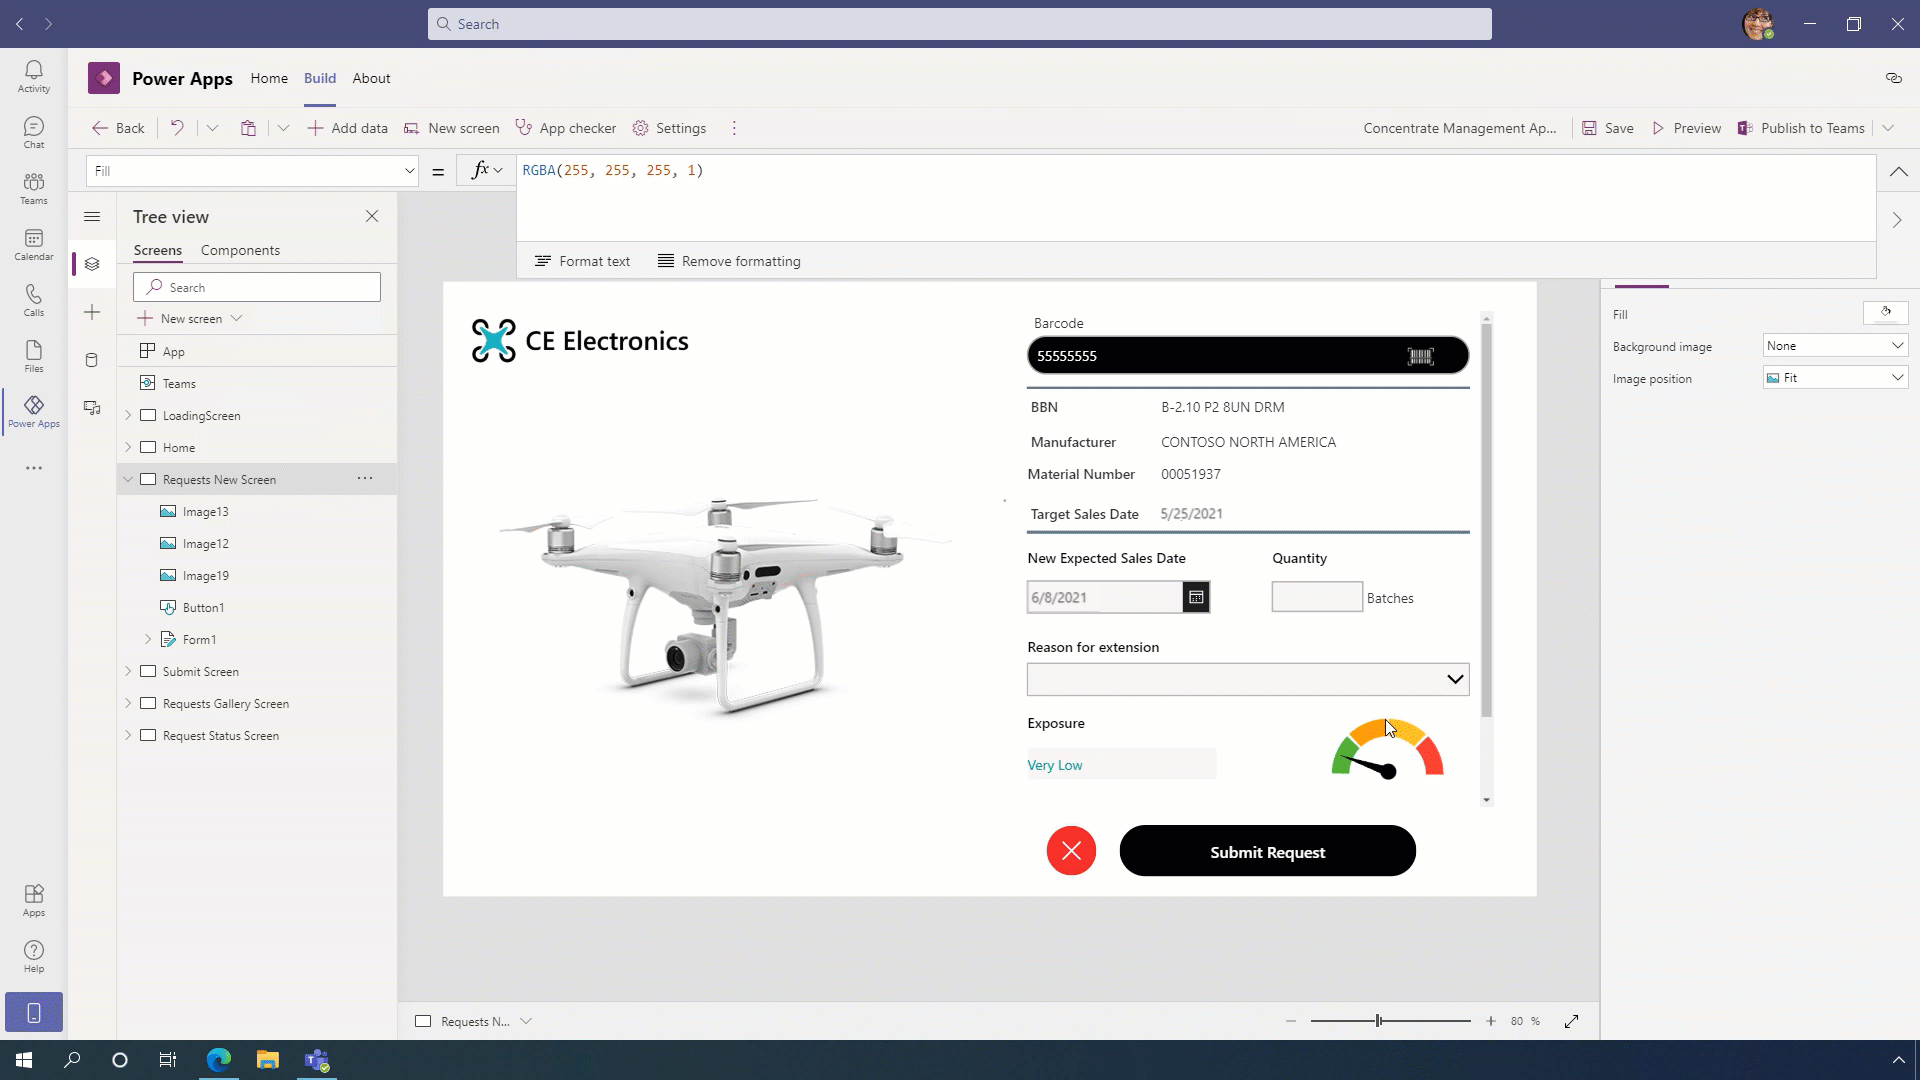Image resolution: width=1920 pixels, height=1080 pixels.
Task: Open App checker
Action: click(566, 128)
